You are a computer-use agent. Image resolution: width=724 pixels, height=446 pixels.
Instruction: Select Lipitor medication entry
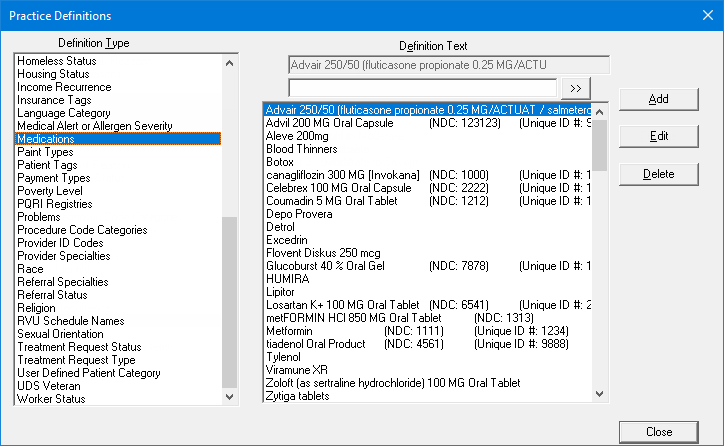pos(428,292)
